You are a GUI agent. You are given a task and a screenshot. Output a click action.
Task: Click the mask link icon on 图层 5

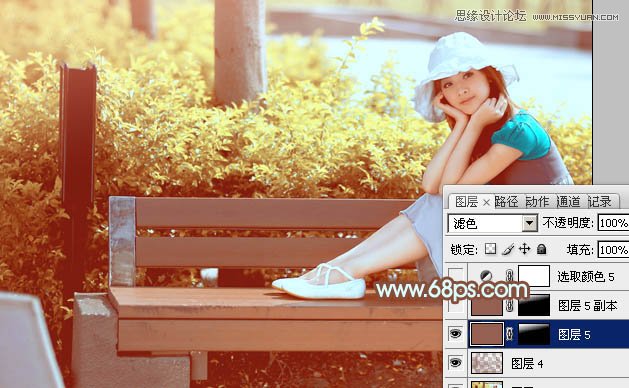pos(509,334)
